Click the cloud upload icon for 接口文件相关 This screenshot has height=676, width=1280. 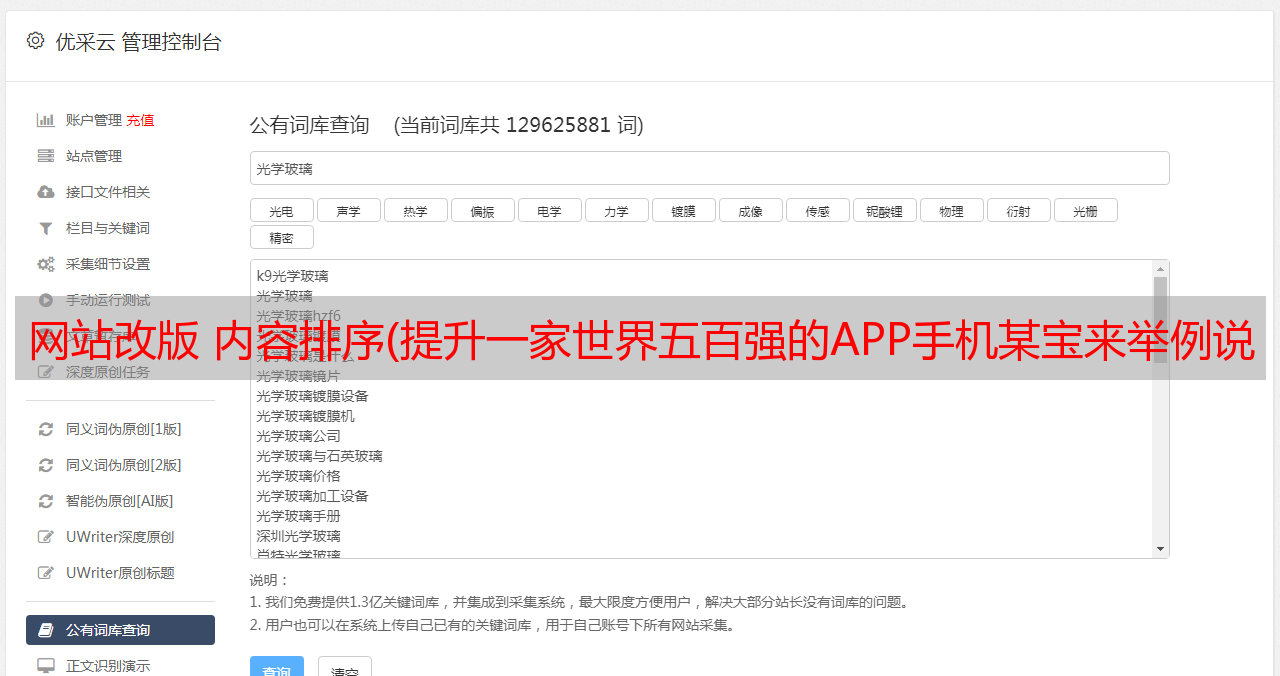coord(46,192)
